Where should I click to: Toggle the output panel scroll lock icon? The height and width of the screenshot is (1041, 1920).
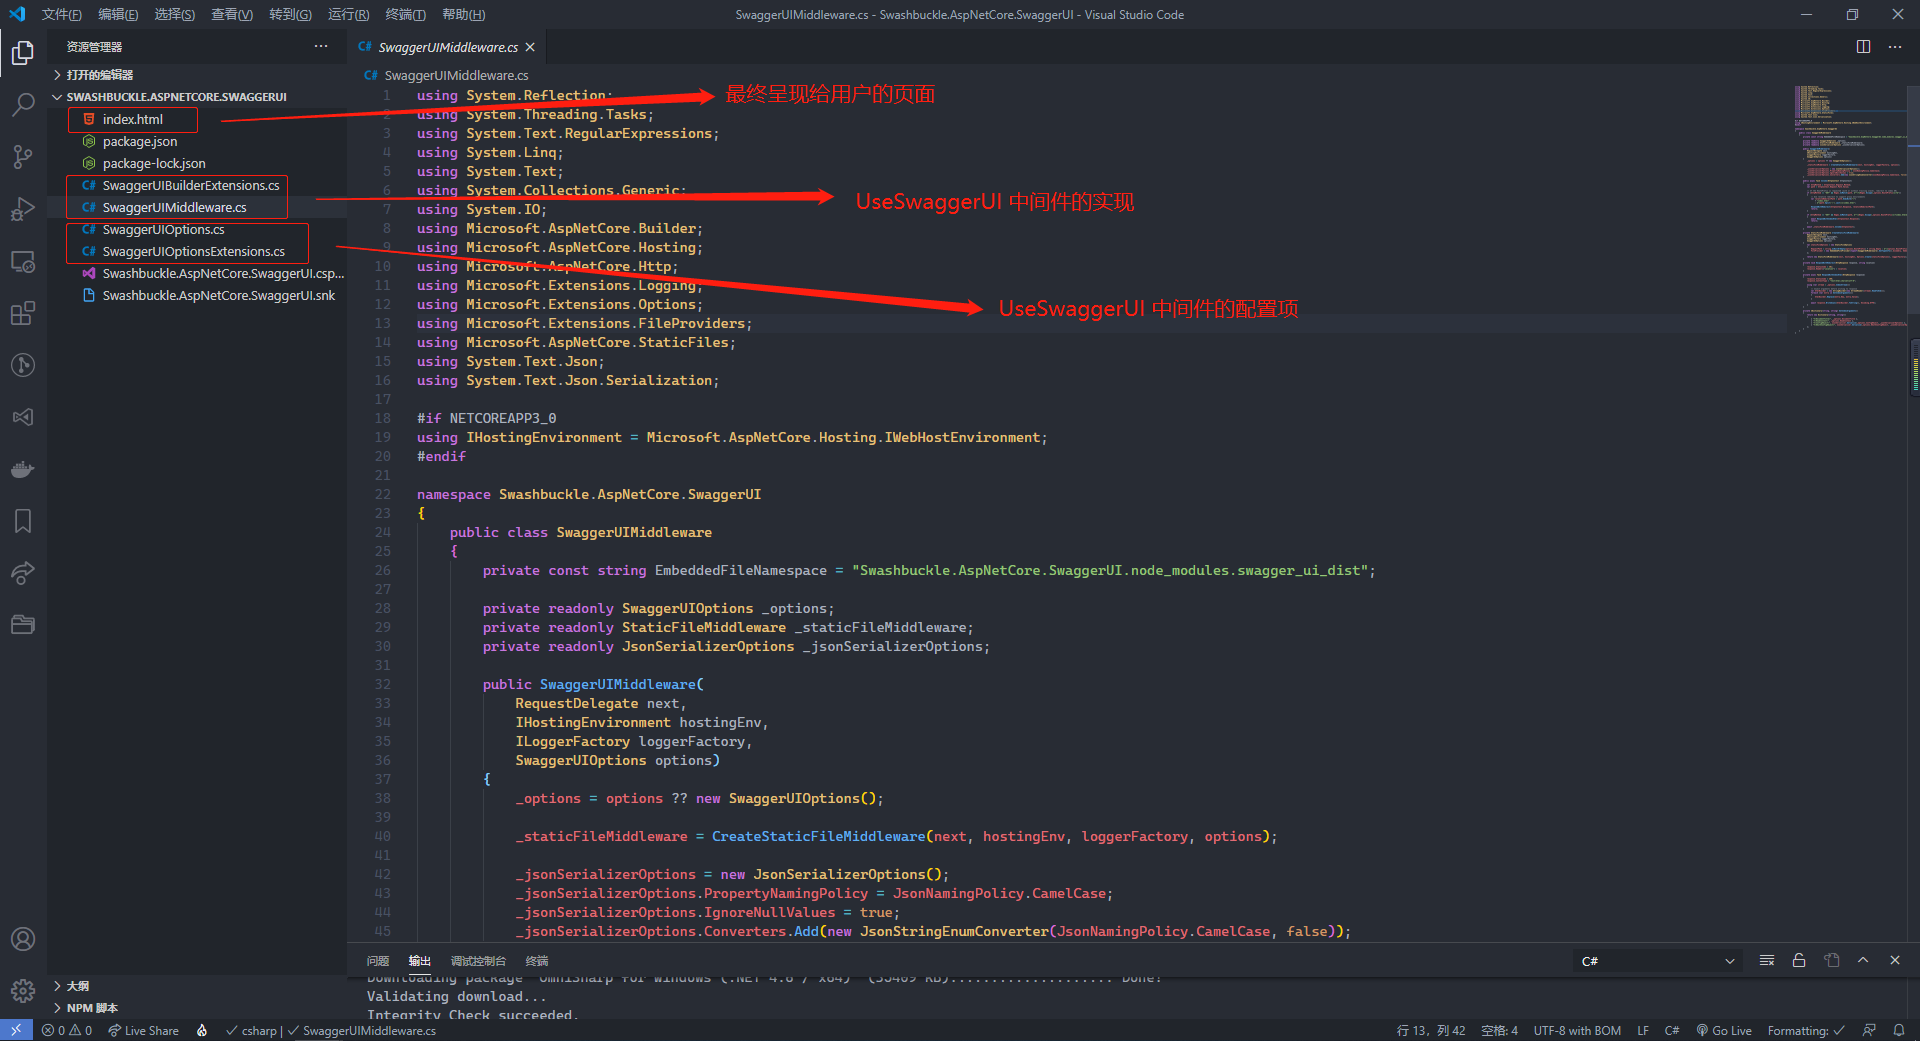1799,960
